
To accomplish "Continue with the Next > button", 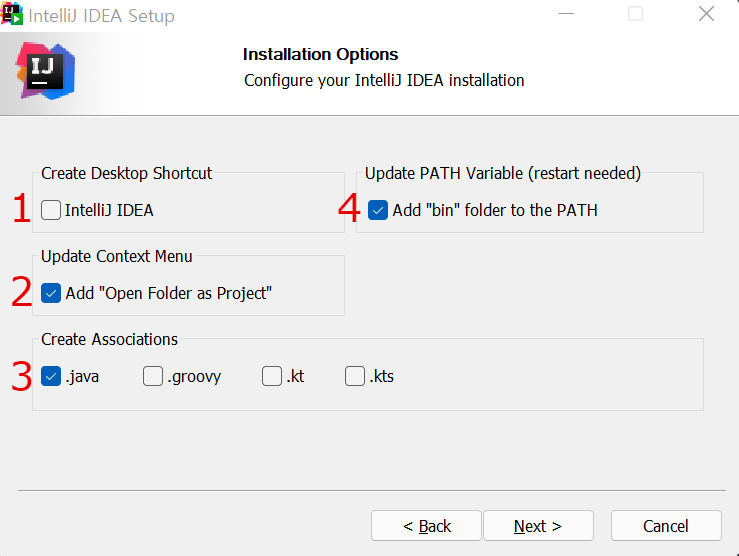I will point(538,526).
